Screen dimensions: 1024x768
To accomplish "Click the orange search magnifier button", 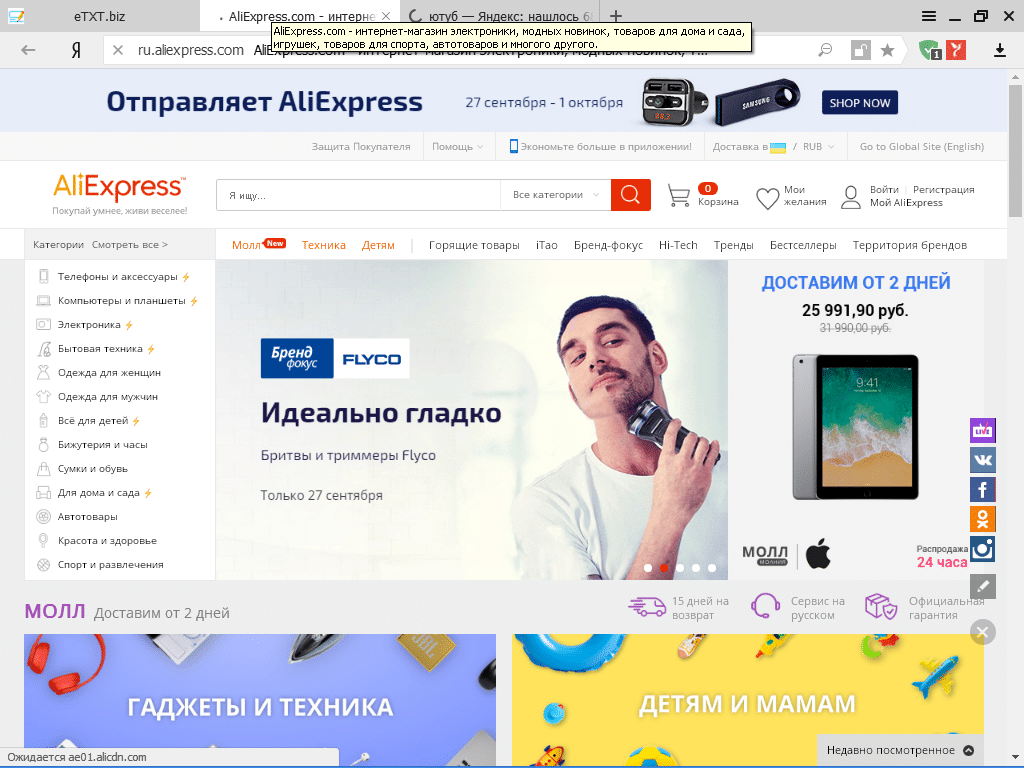I will coord(630,195).
